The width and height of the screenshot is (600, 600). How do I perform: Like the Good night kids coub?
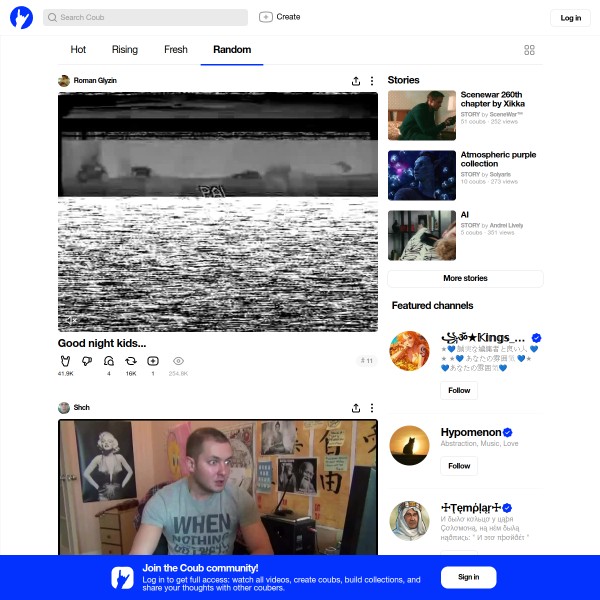(x=65, y=361)
